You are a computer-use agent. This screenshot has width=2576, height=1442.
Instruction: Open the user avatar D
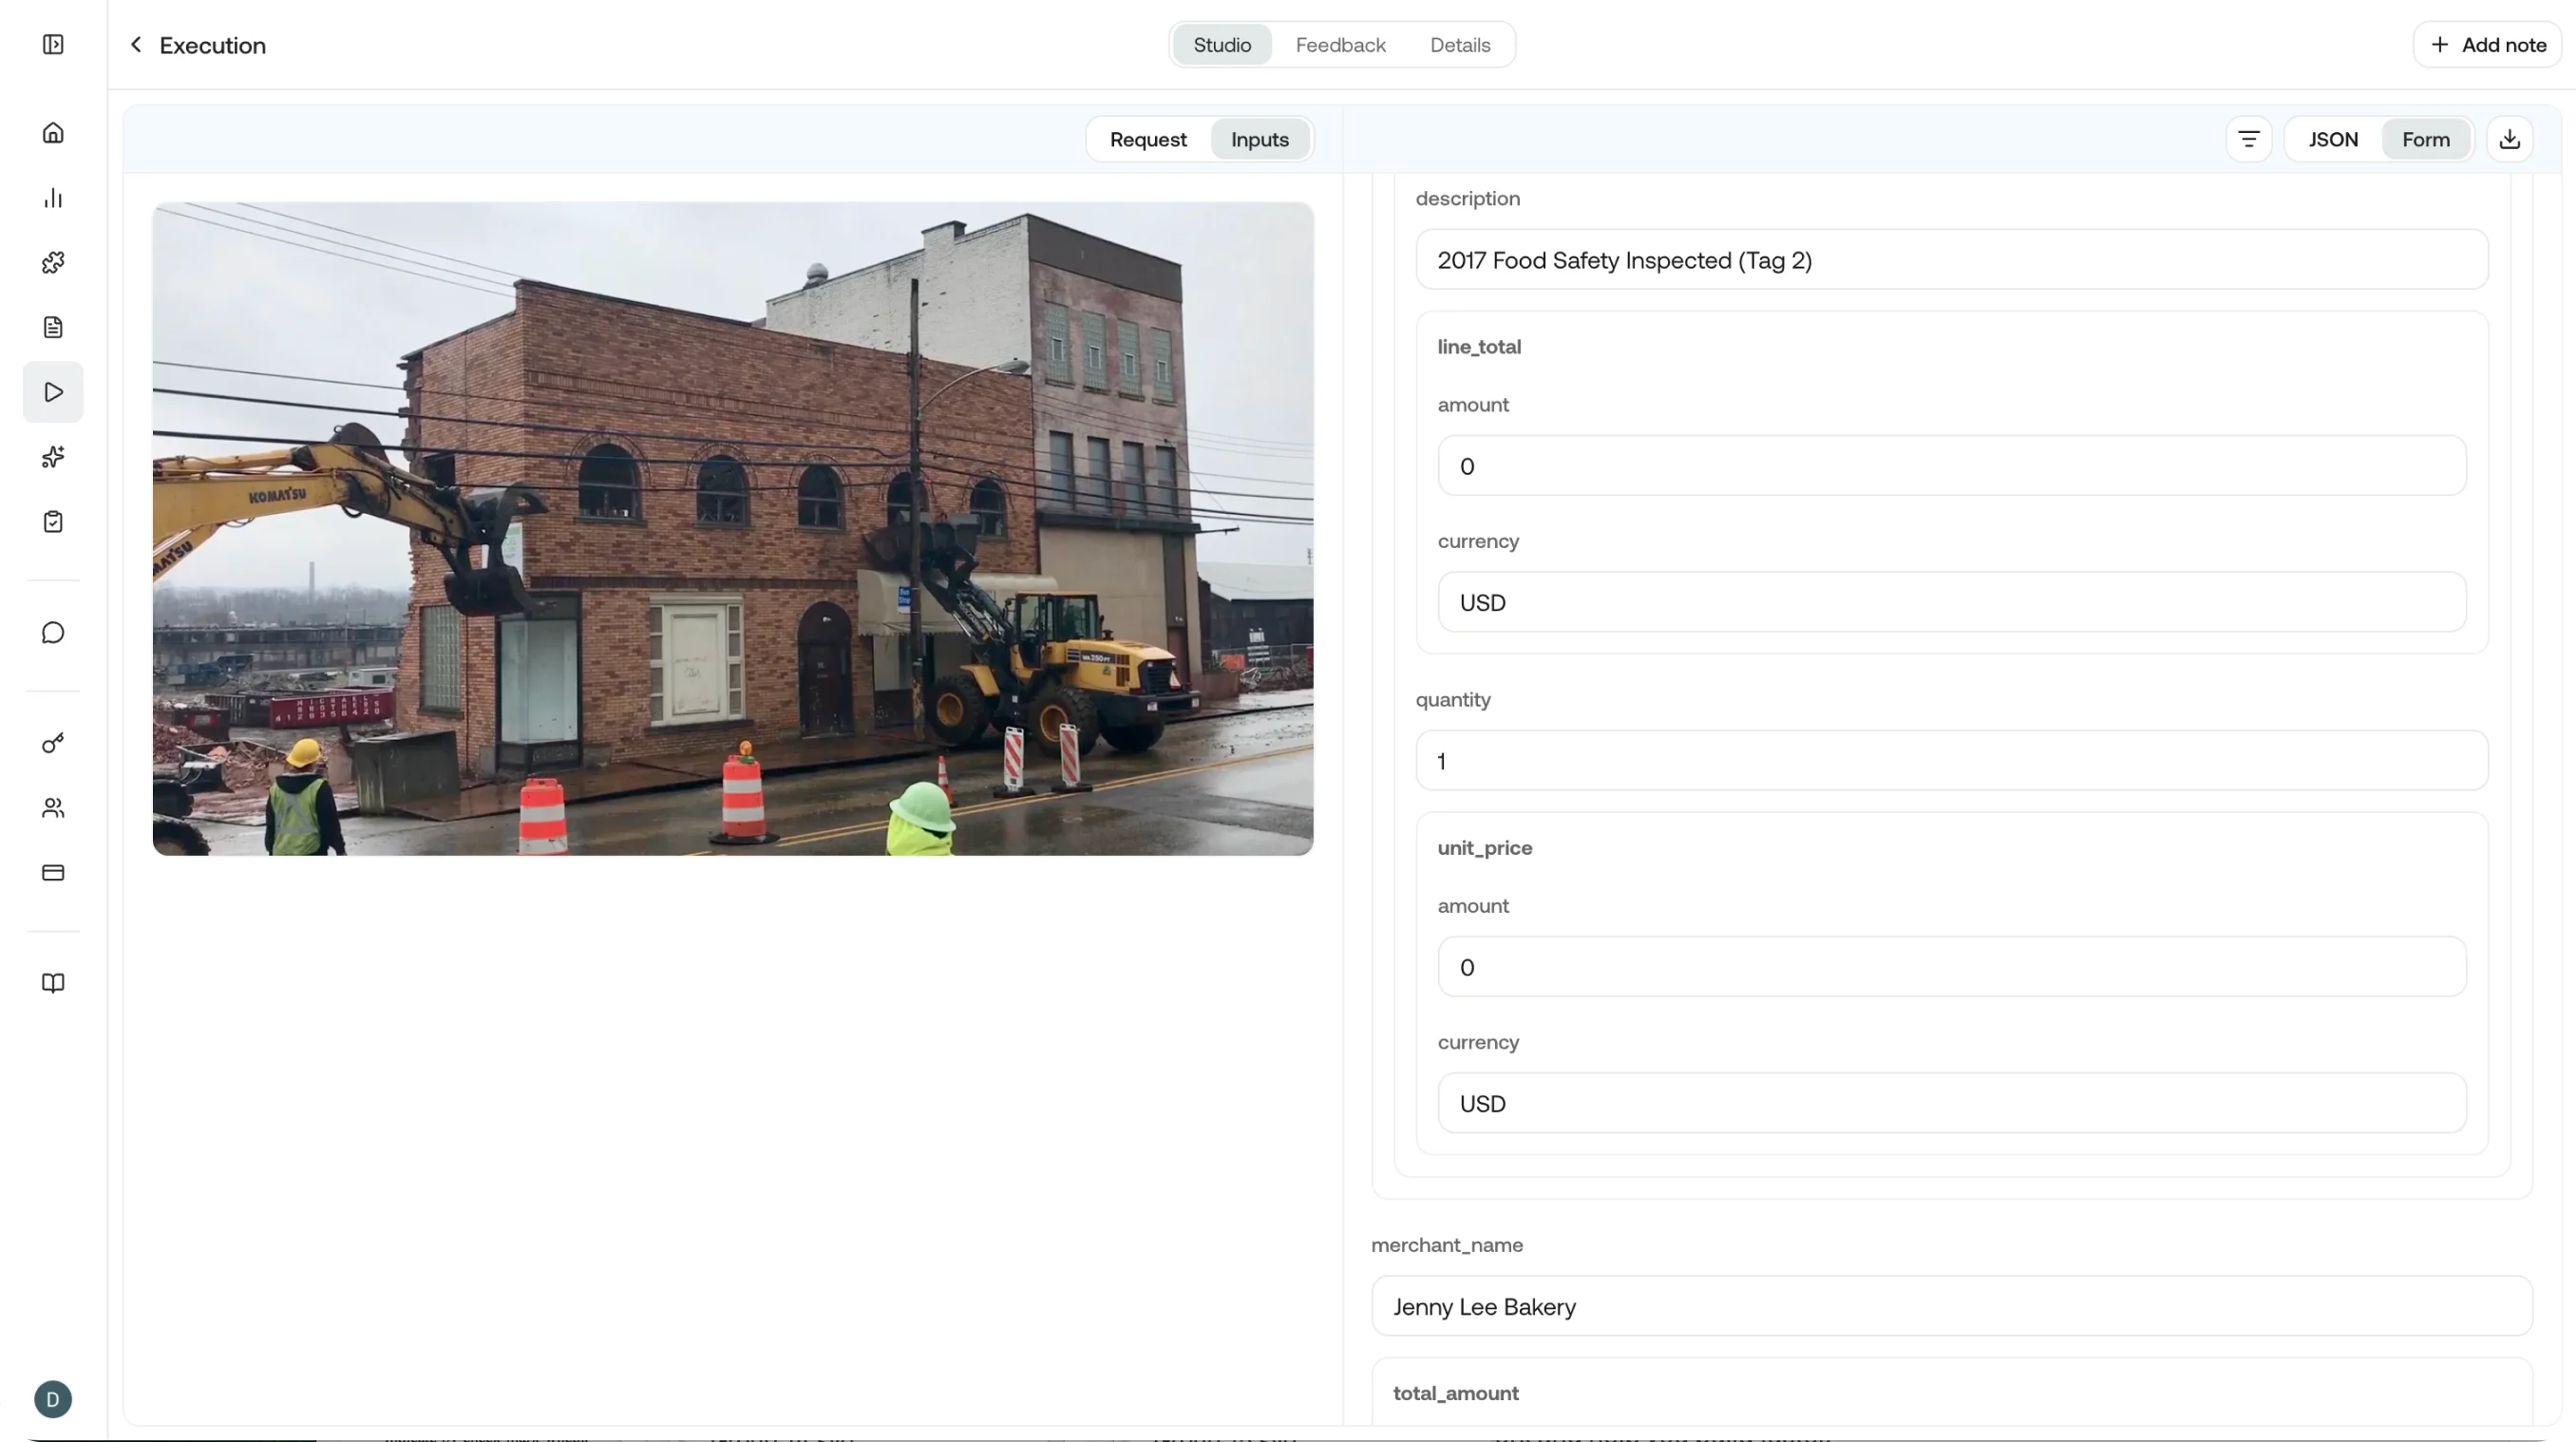pyautogui.click(x=53, y=1399)
